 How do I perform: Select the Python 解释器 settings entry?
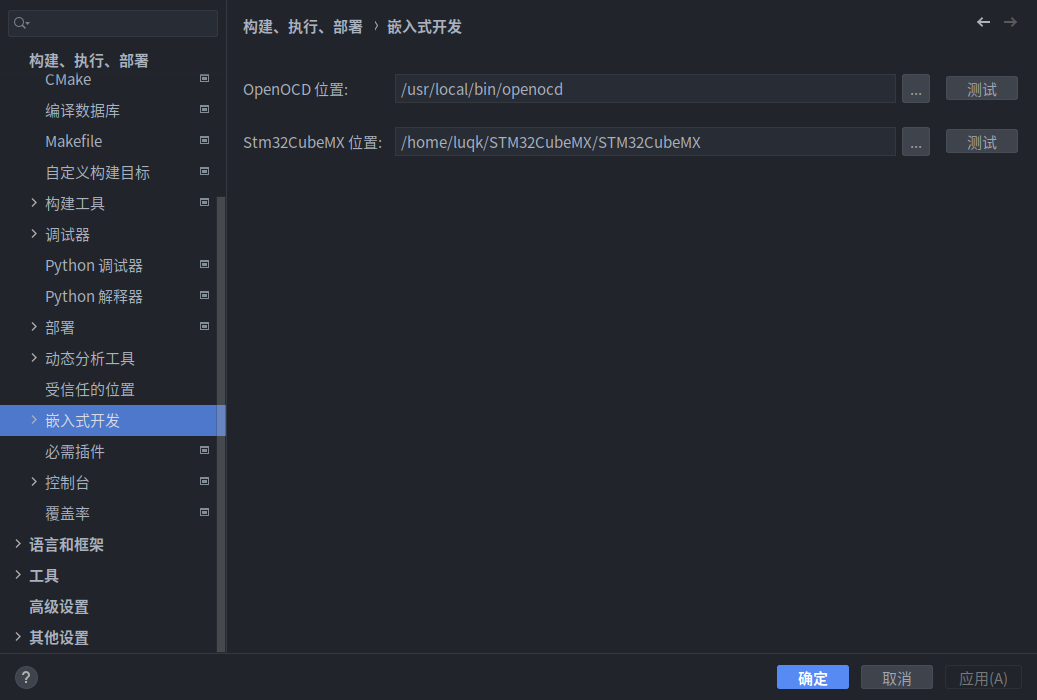tap(96, 296)
